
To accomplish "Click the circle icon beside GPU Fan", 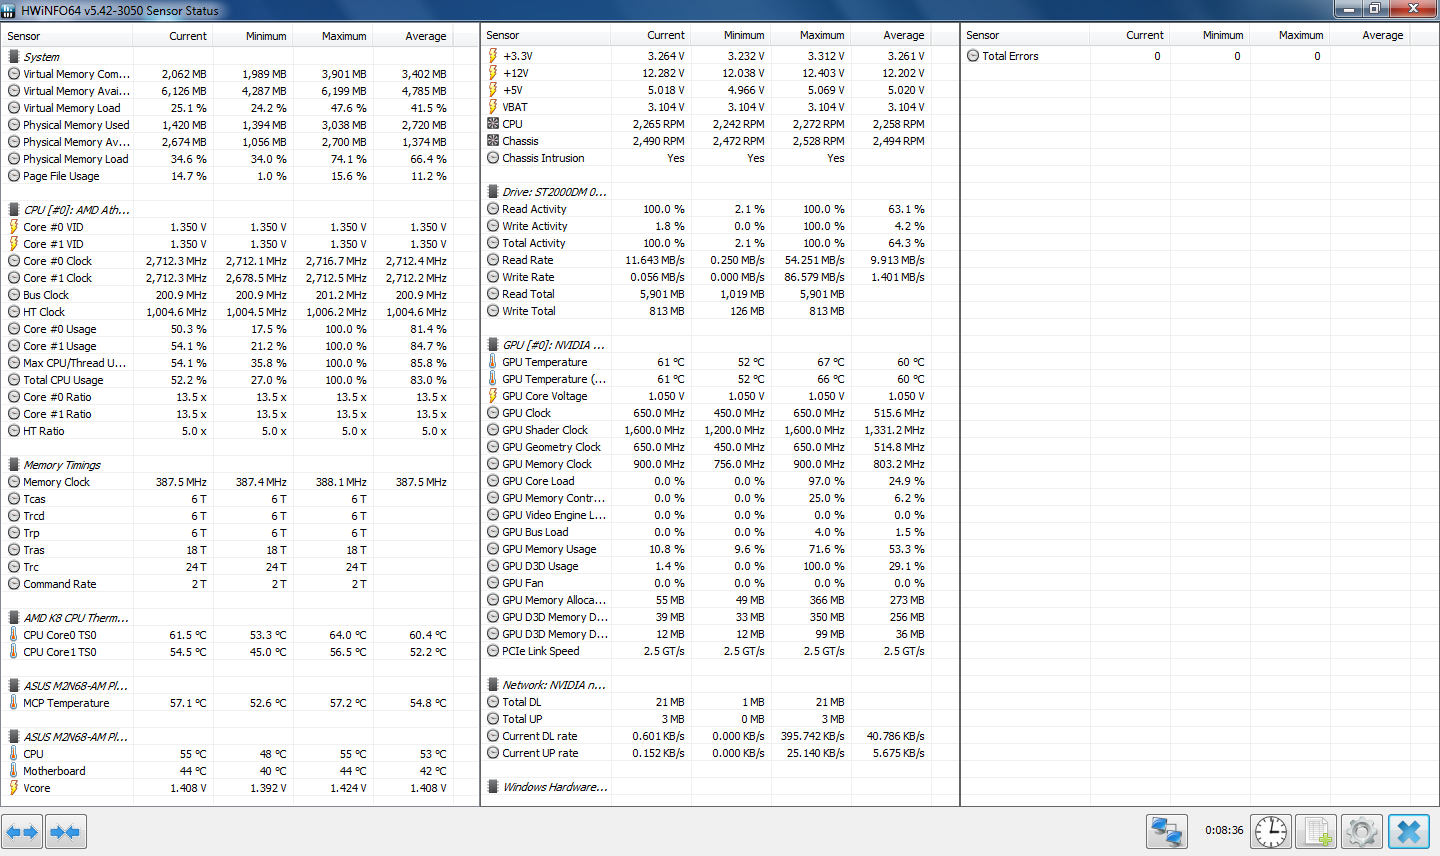I will coord(493,583).
